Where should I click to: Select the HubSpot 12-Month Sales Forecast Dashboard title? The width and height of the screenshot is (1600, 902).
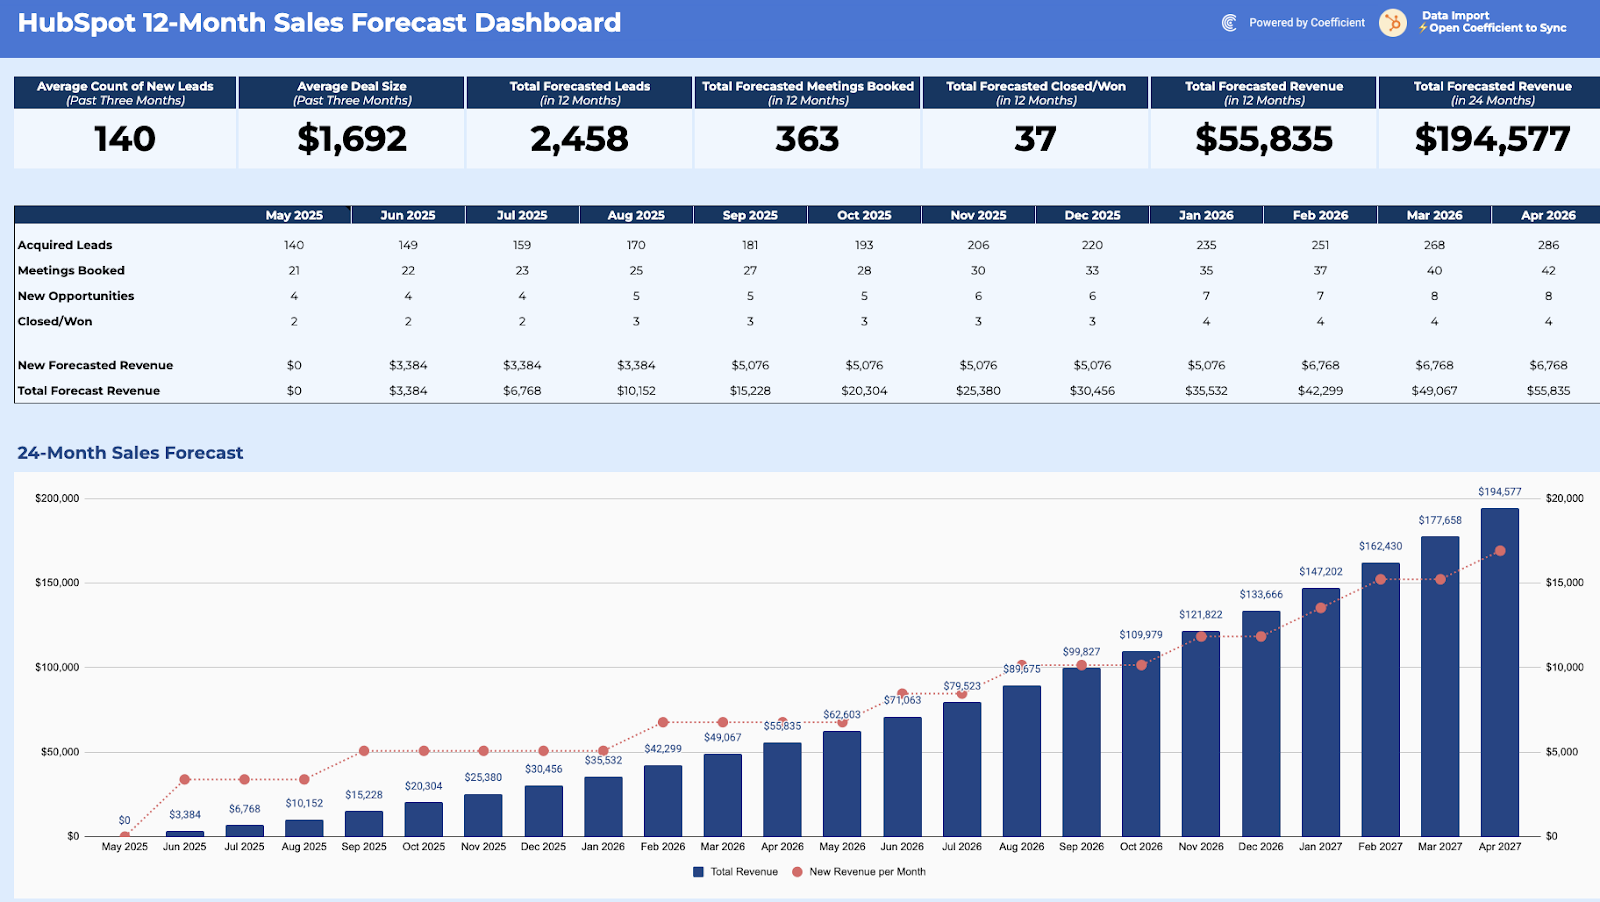pos(319,23)
